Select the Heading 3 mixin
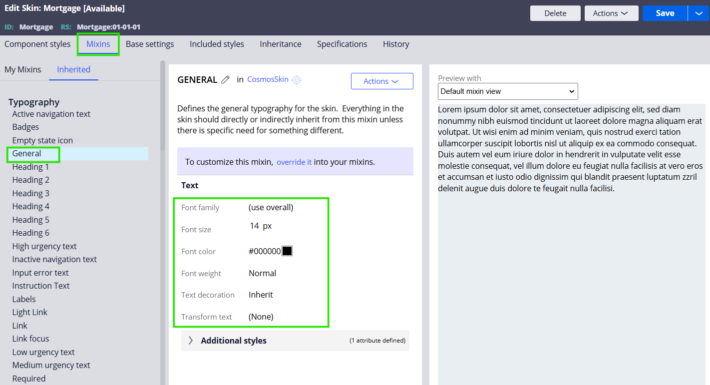 (30, 193)
